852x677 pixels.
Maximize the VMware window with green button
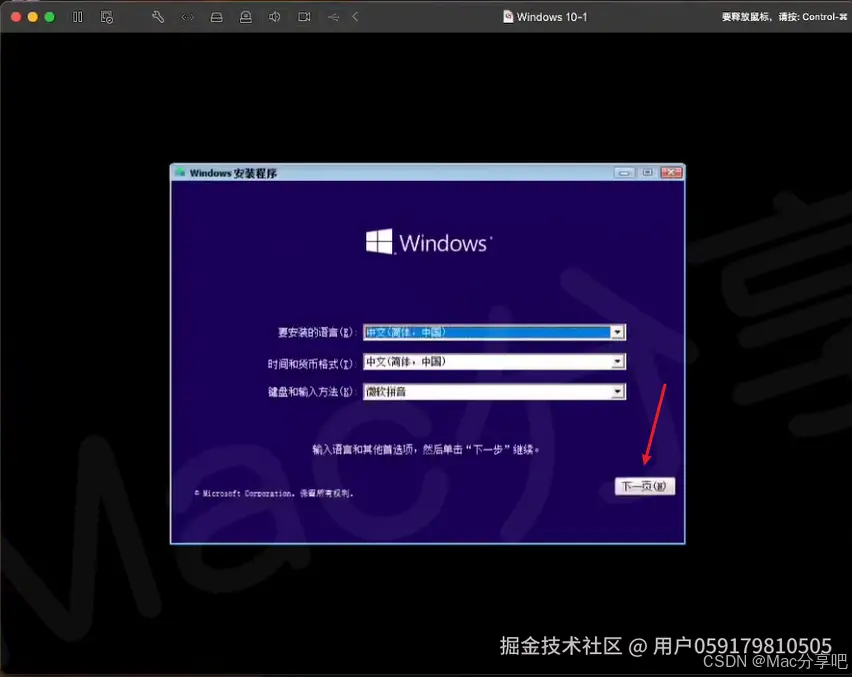pos(49,17)
